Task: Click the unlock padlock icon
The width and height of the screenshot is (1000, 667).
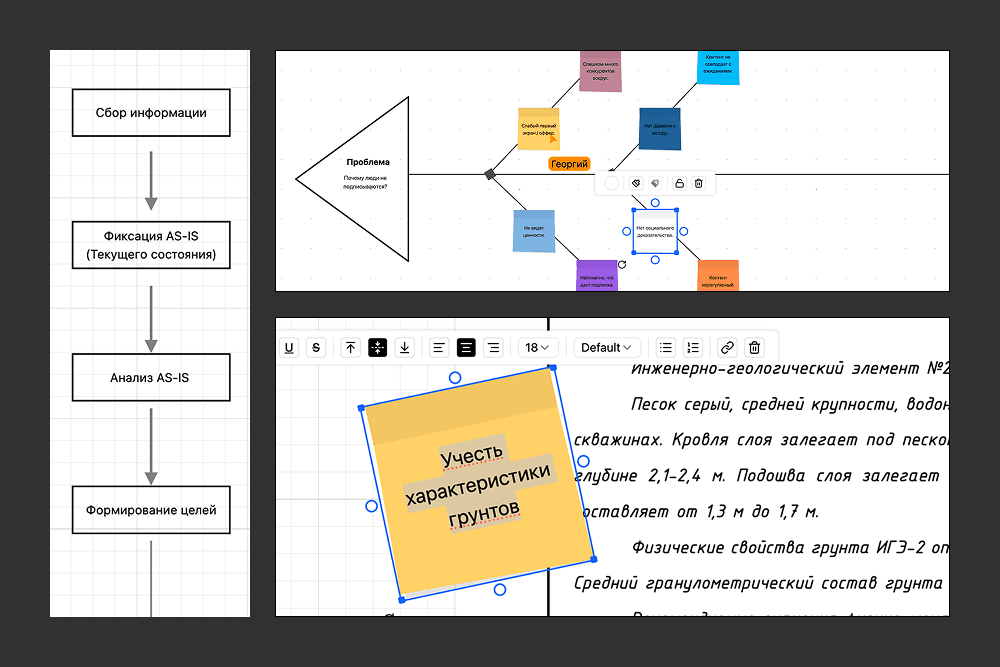Action: coord(679,183)
